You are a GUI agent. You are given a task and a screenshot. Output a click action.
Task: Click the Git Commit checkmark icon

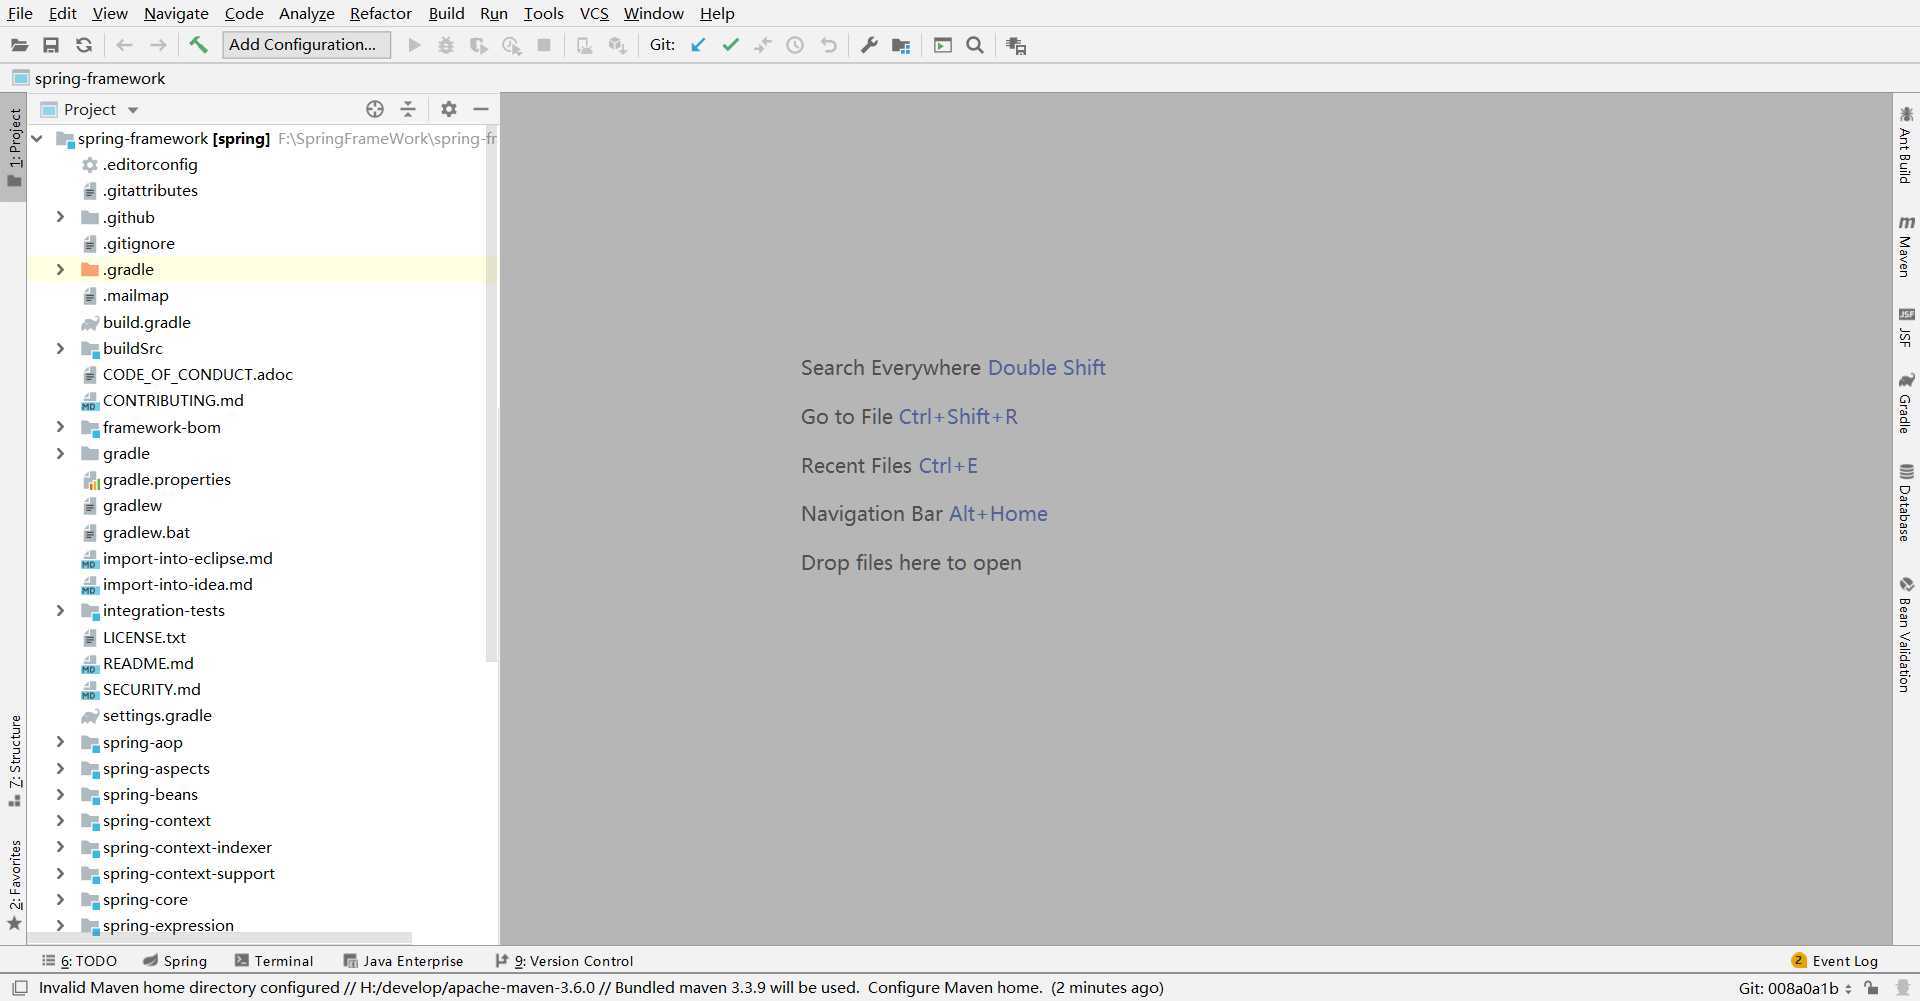[731, 45]
